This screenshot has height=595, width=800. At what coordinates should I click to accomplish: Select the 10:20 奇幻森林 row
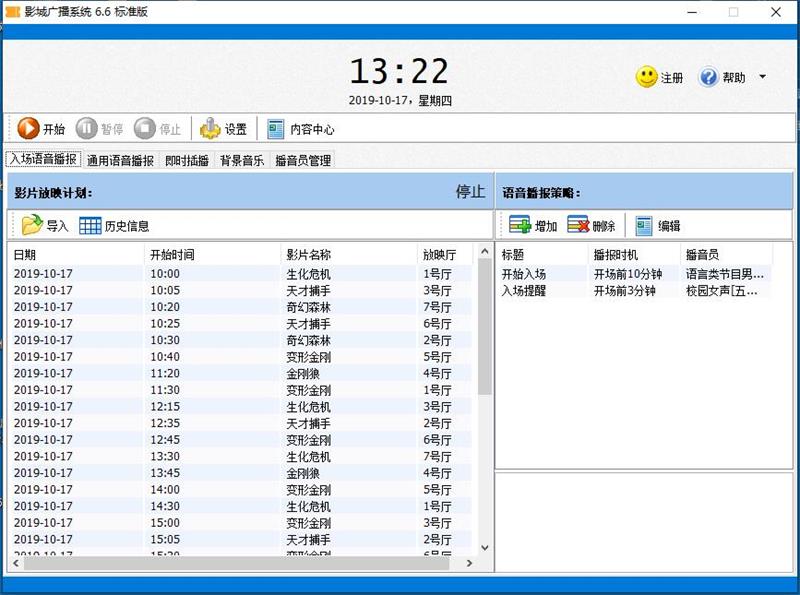(241, 307)
